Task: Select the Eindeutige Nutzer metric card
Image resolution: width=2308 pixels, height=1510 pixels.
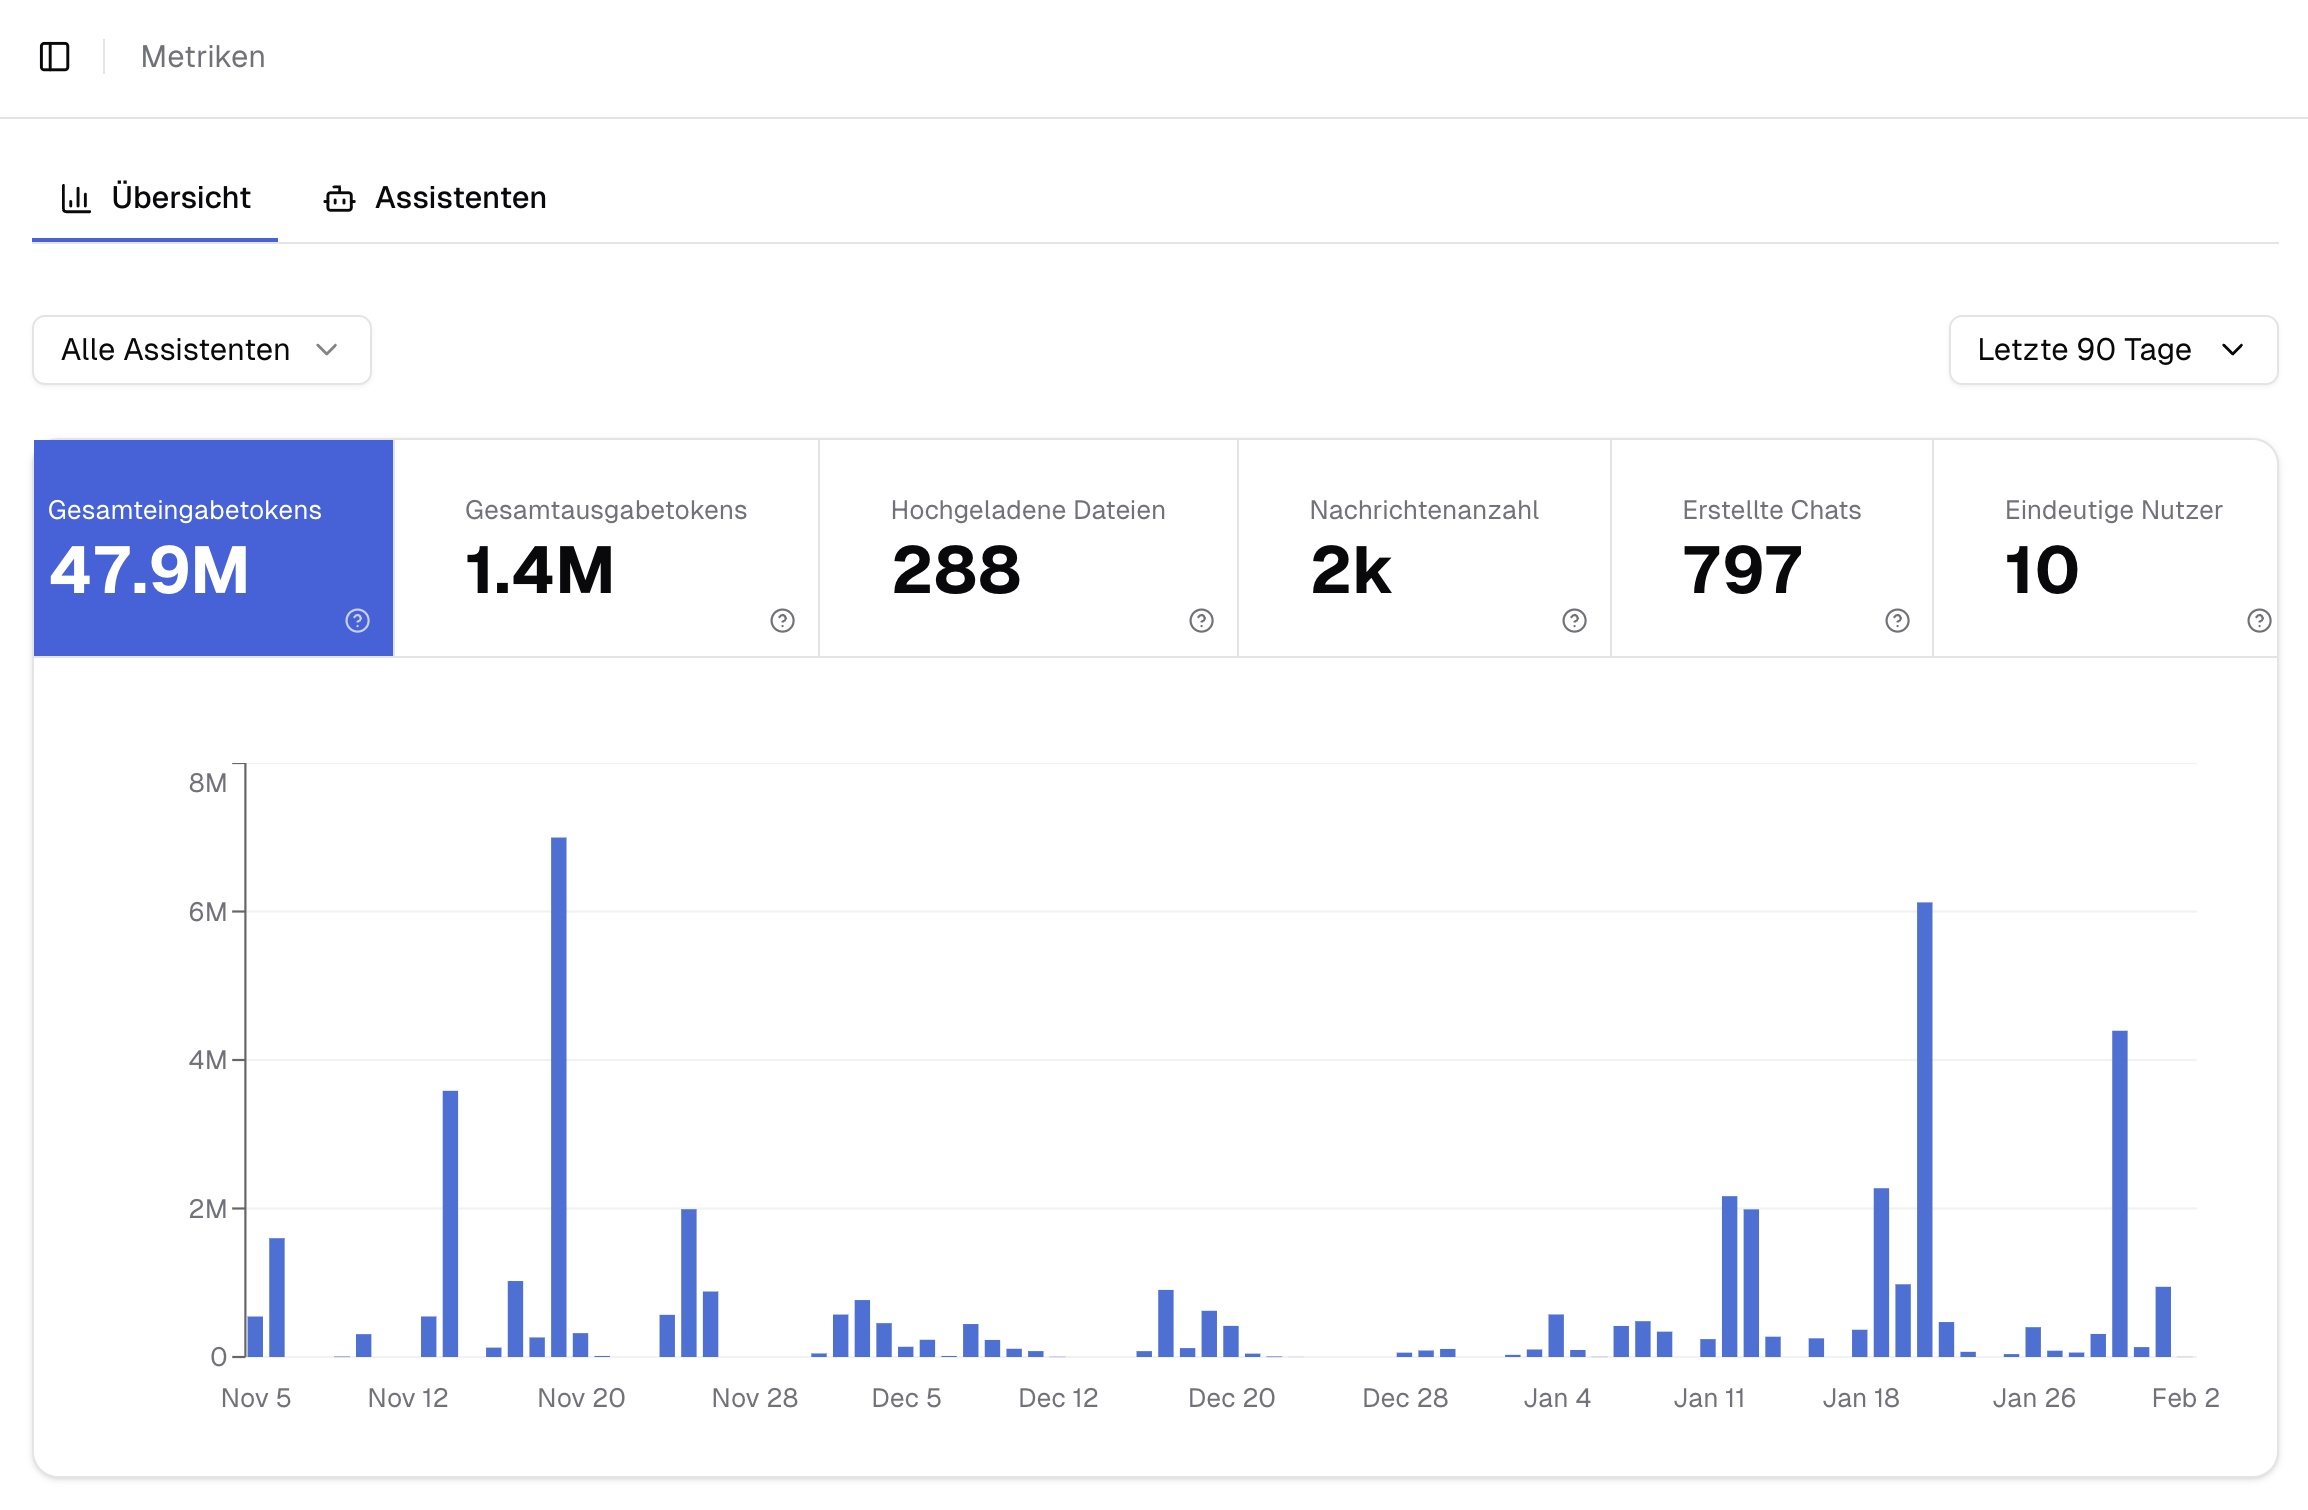Action: coord(2105,548)
